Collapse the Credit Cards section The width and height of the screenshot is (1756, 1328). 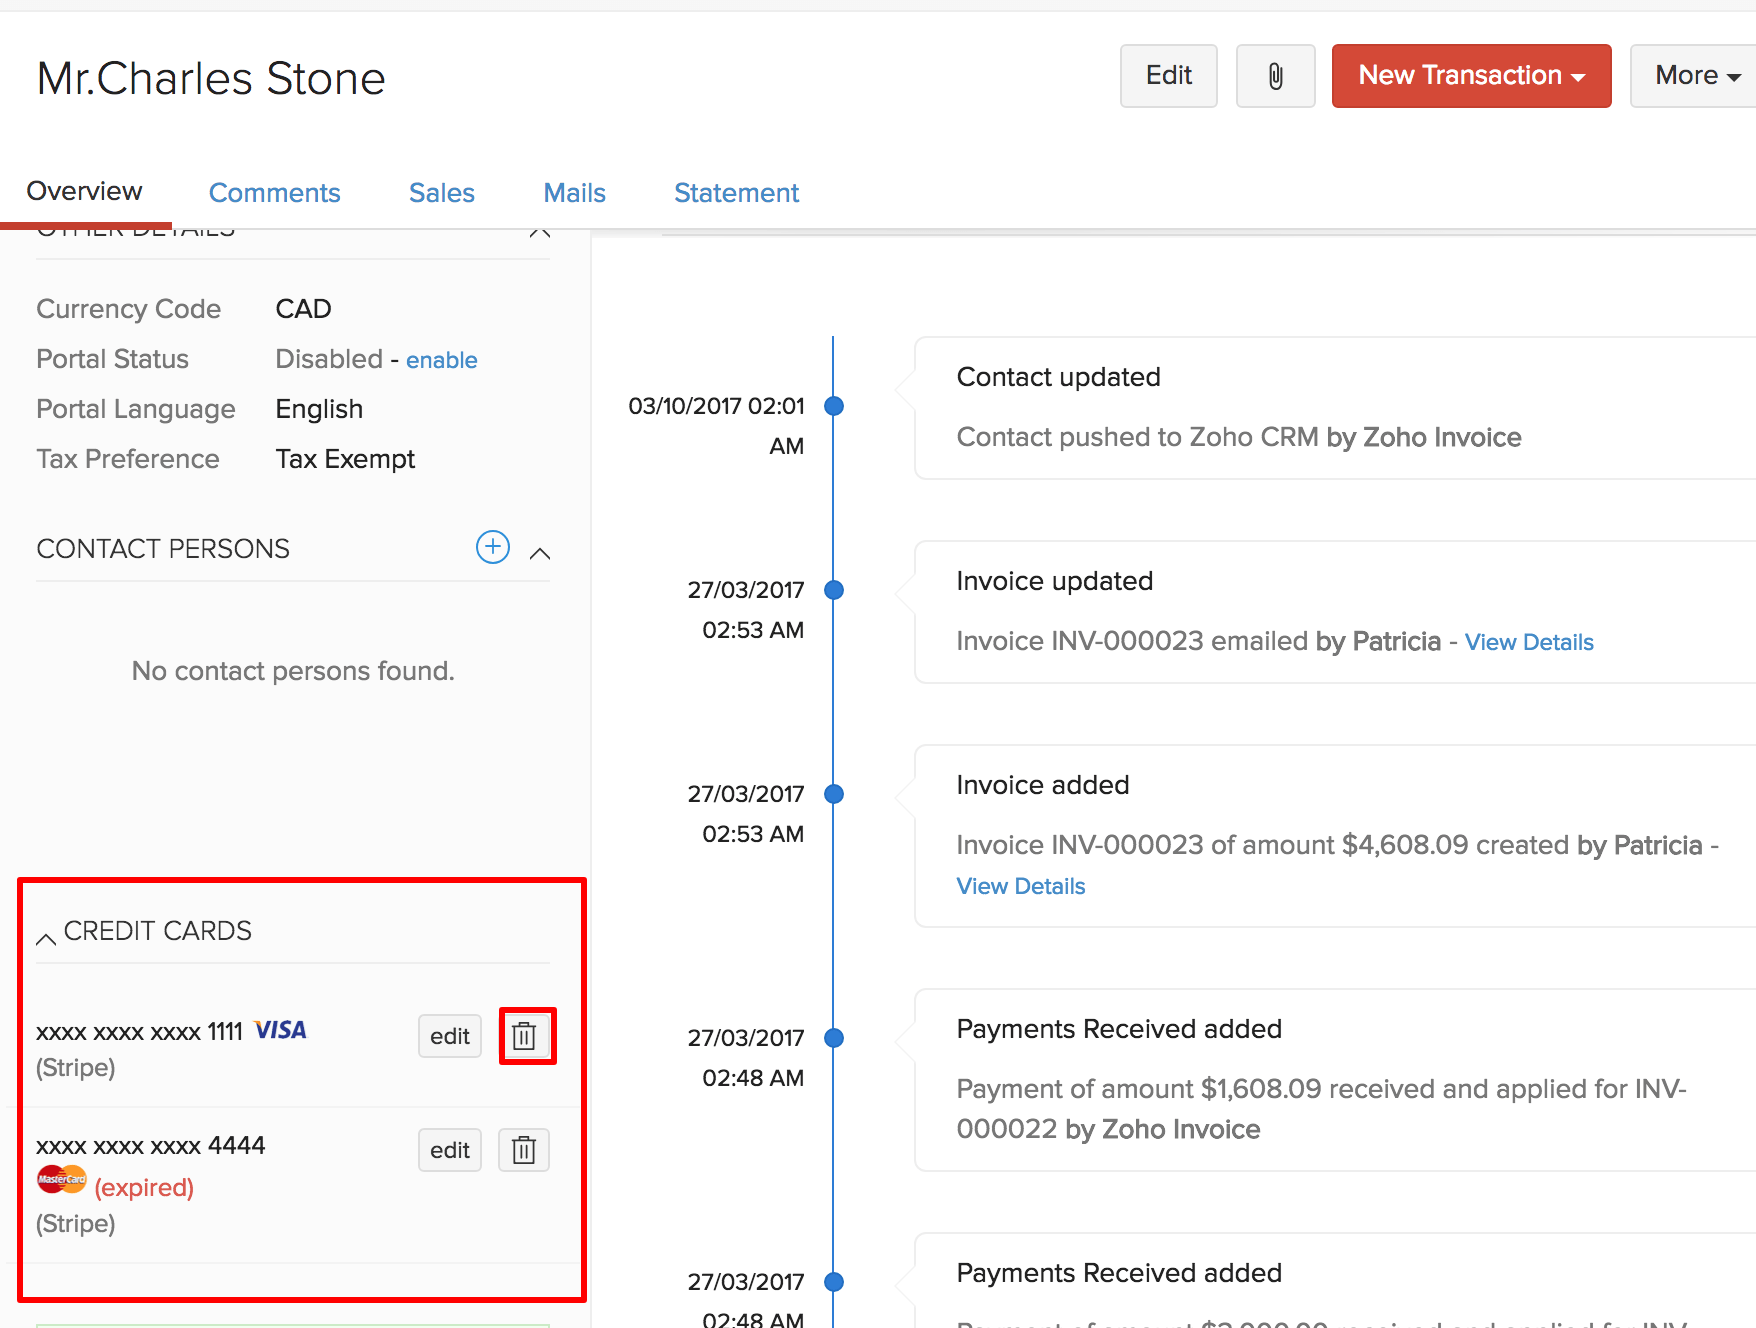[46, 938]
